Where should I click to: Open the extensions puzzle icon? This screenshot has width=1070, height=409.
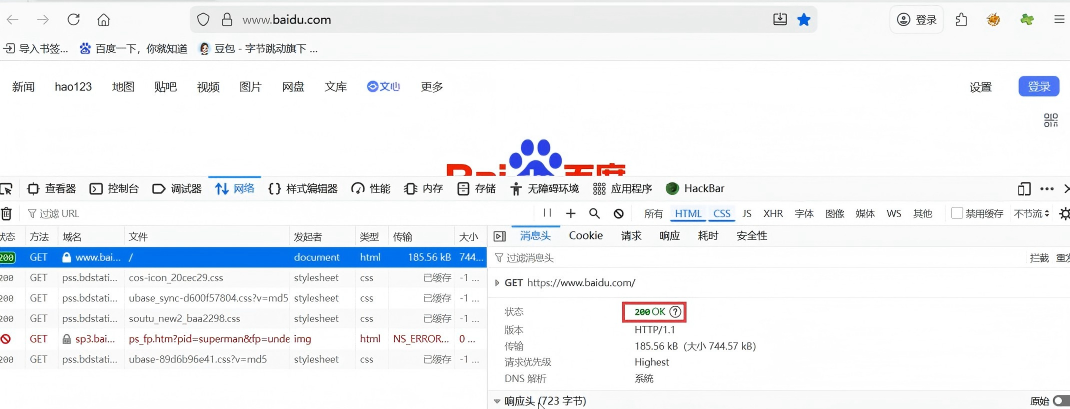(x=961, y=20)
